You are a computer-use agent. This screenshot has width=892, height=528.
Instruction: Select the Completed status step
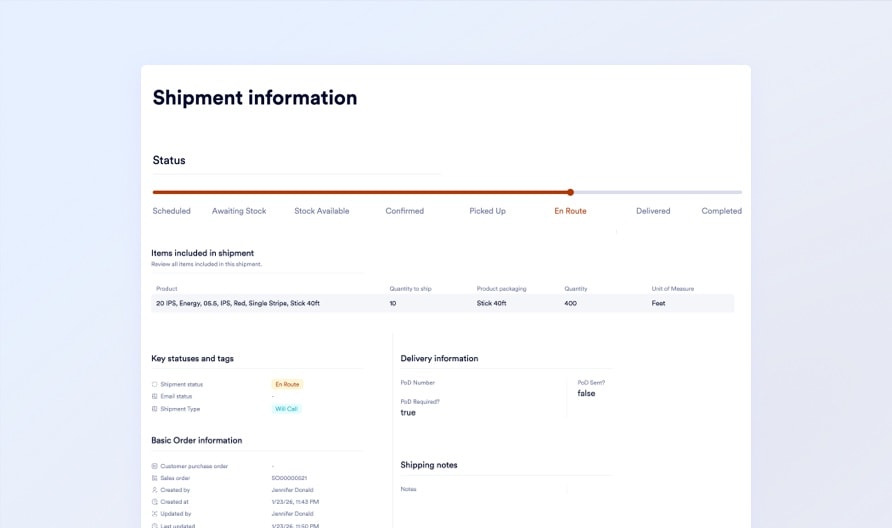[721, 211]
